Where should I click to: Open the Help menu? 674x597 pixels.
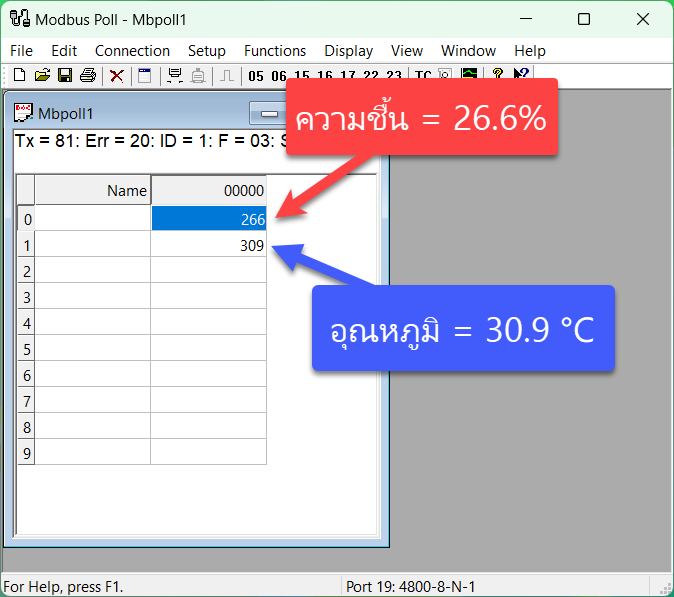point(530,51)
